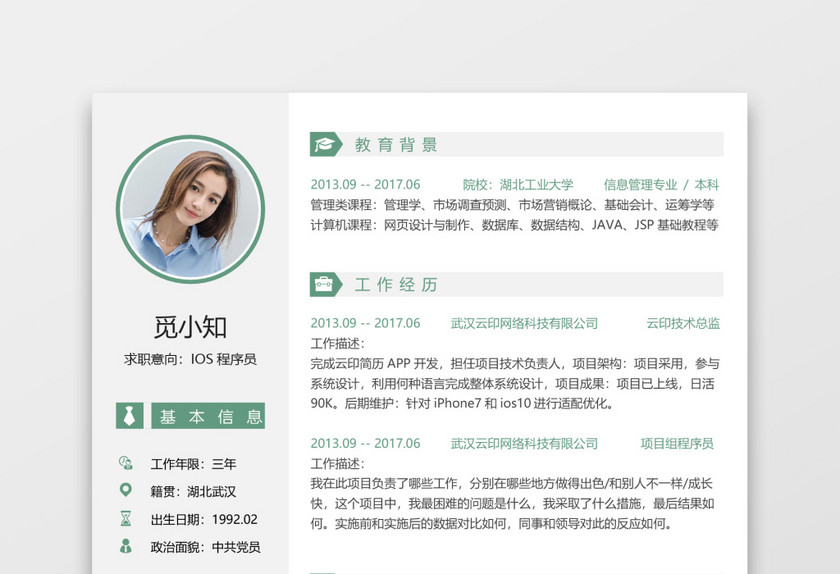
Task: Click the line starting with 90K。后期维护
Action: coord(462,404)
